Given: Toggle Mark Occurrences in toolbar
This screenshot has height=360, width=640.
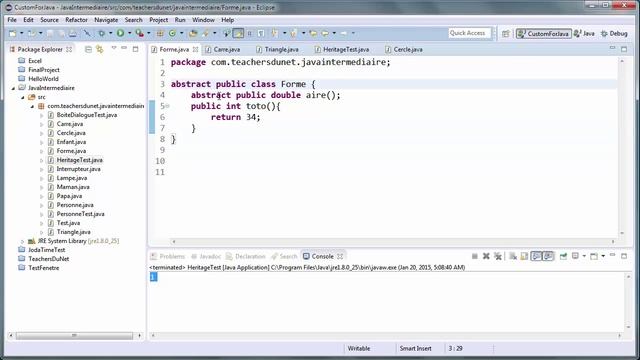Looking at the screenshot, I should pyautogui.click(x=238, y=33).
